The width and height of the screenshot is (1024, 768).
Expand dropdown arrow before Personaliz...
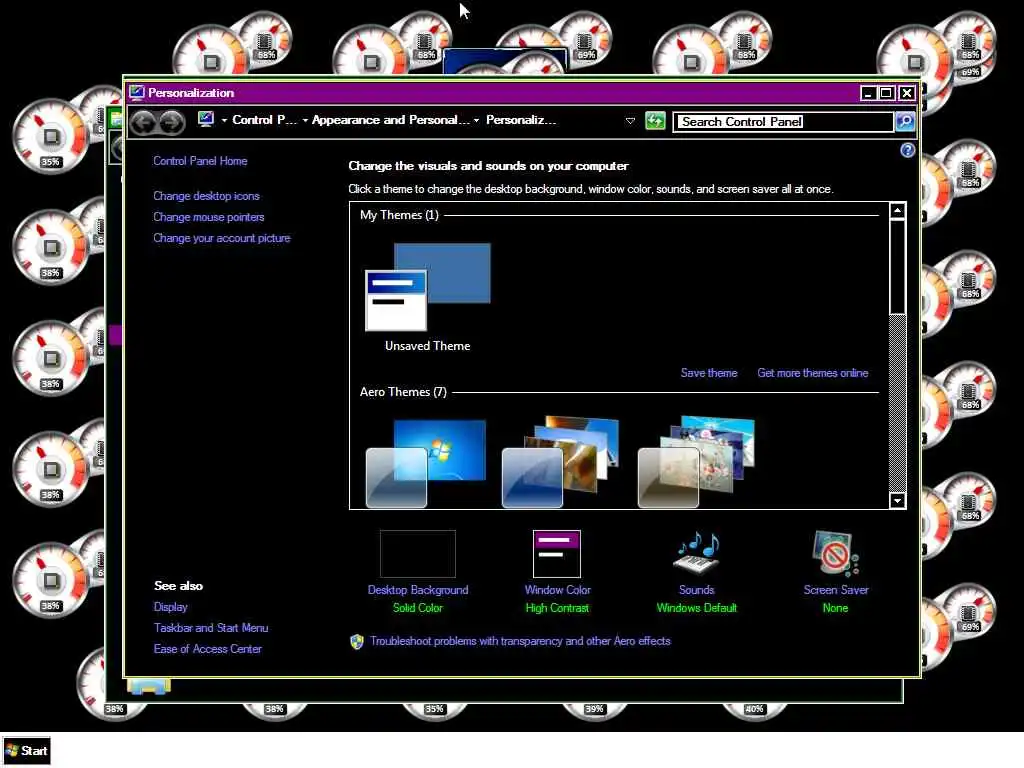(476, 120)
